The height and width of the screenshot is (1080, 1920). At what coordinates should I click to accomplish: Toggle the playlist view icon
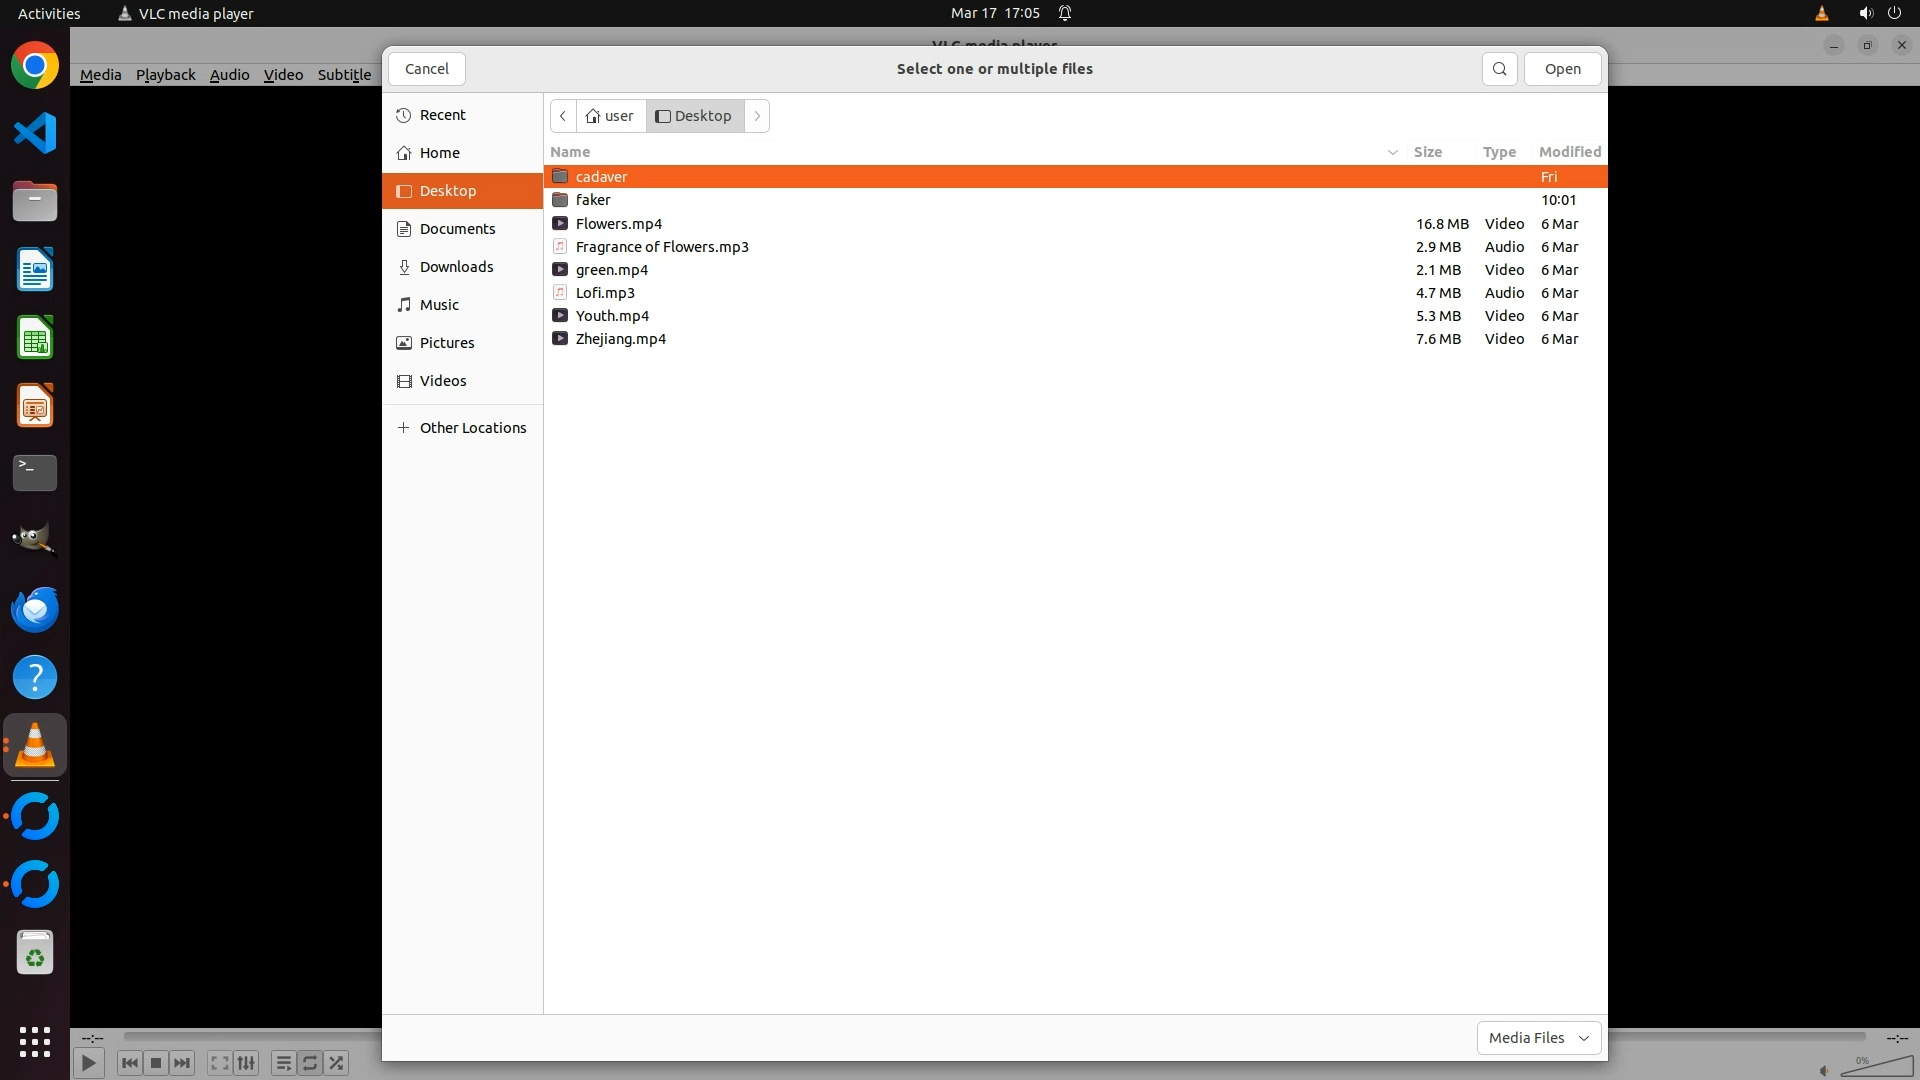point(283,1063)
